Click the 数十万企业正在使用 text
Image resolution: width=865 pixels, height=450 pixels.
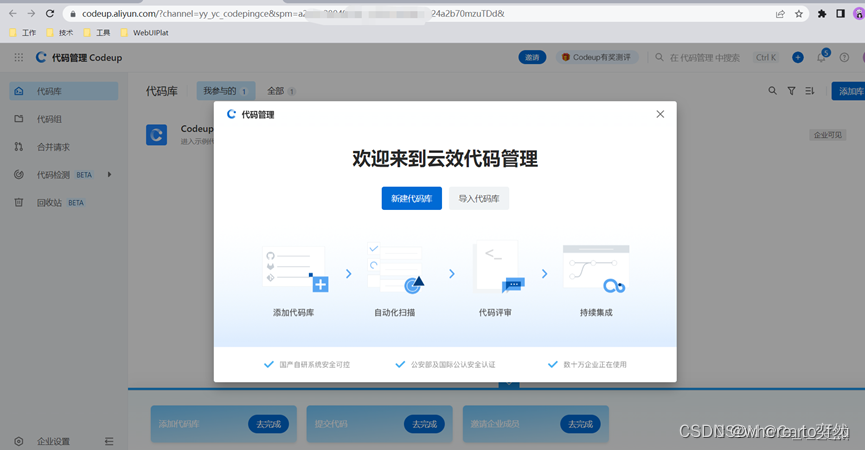595,365
